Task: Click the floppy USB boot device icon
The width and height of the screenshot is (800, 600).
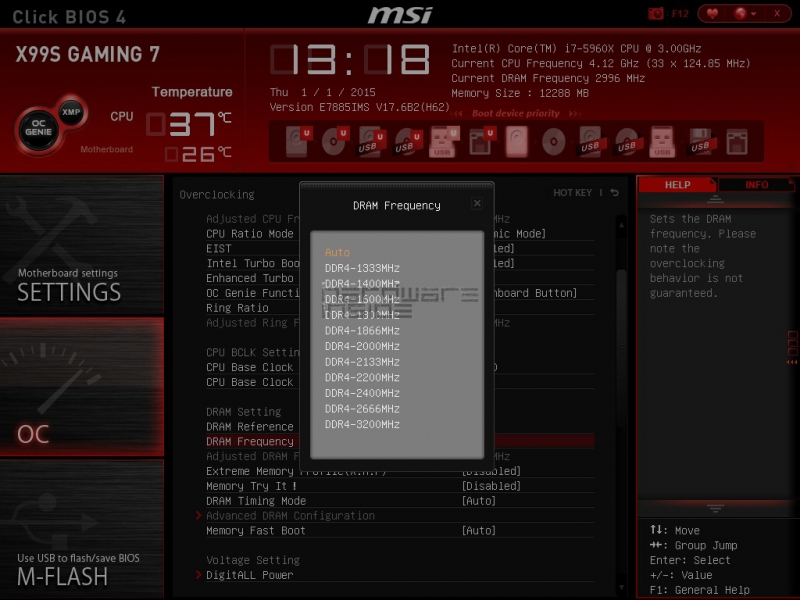Action: [701, 141]
